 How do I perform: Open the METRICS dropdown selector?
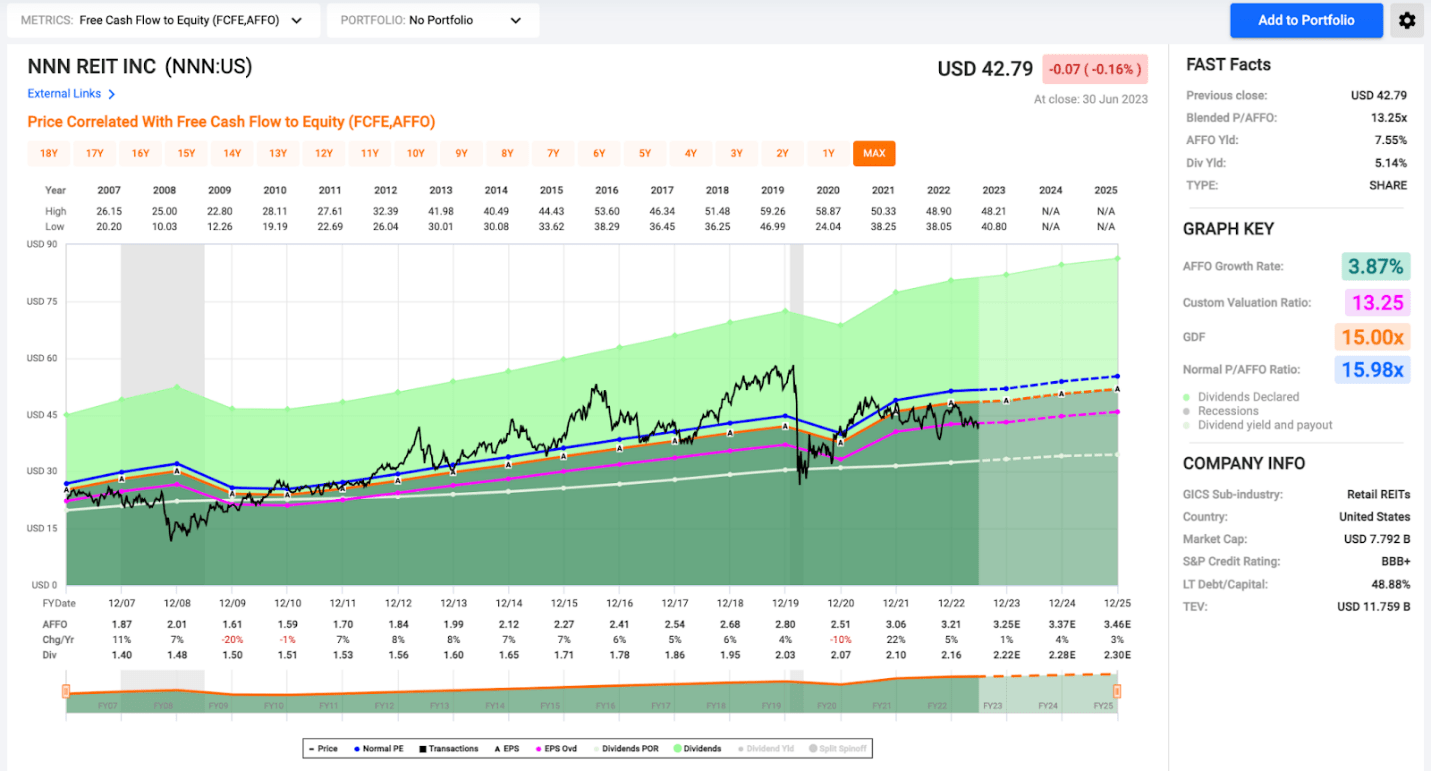(x=164, y=20)
